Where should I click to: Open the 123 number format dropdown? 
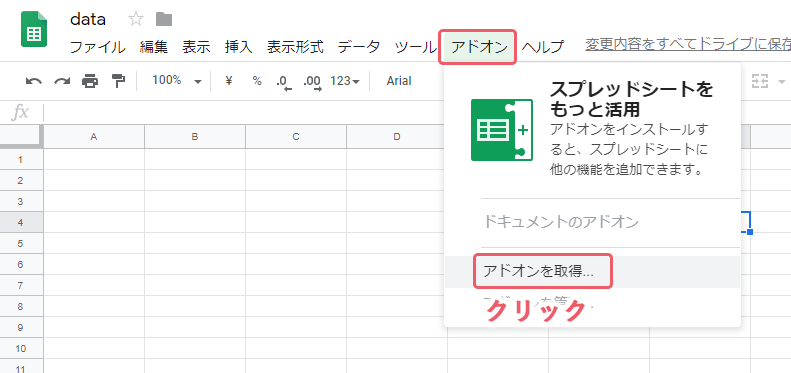point(345,80)
